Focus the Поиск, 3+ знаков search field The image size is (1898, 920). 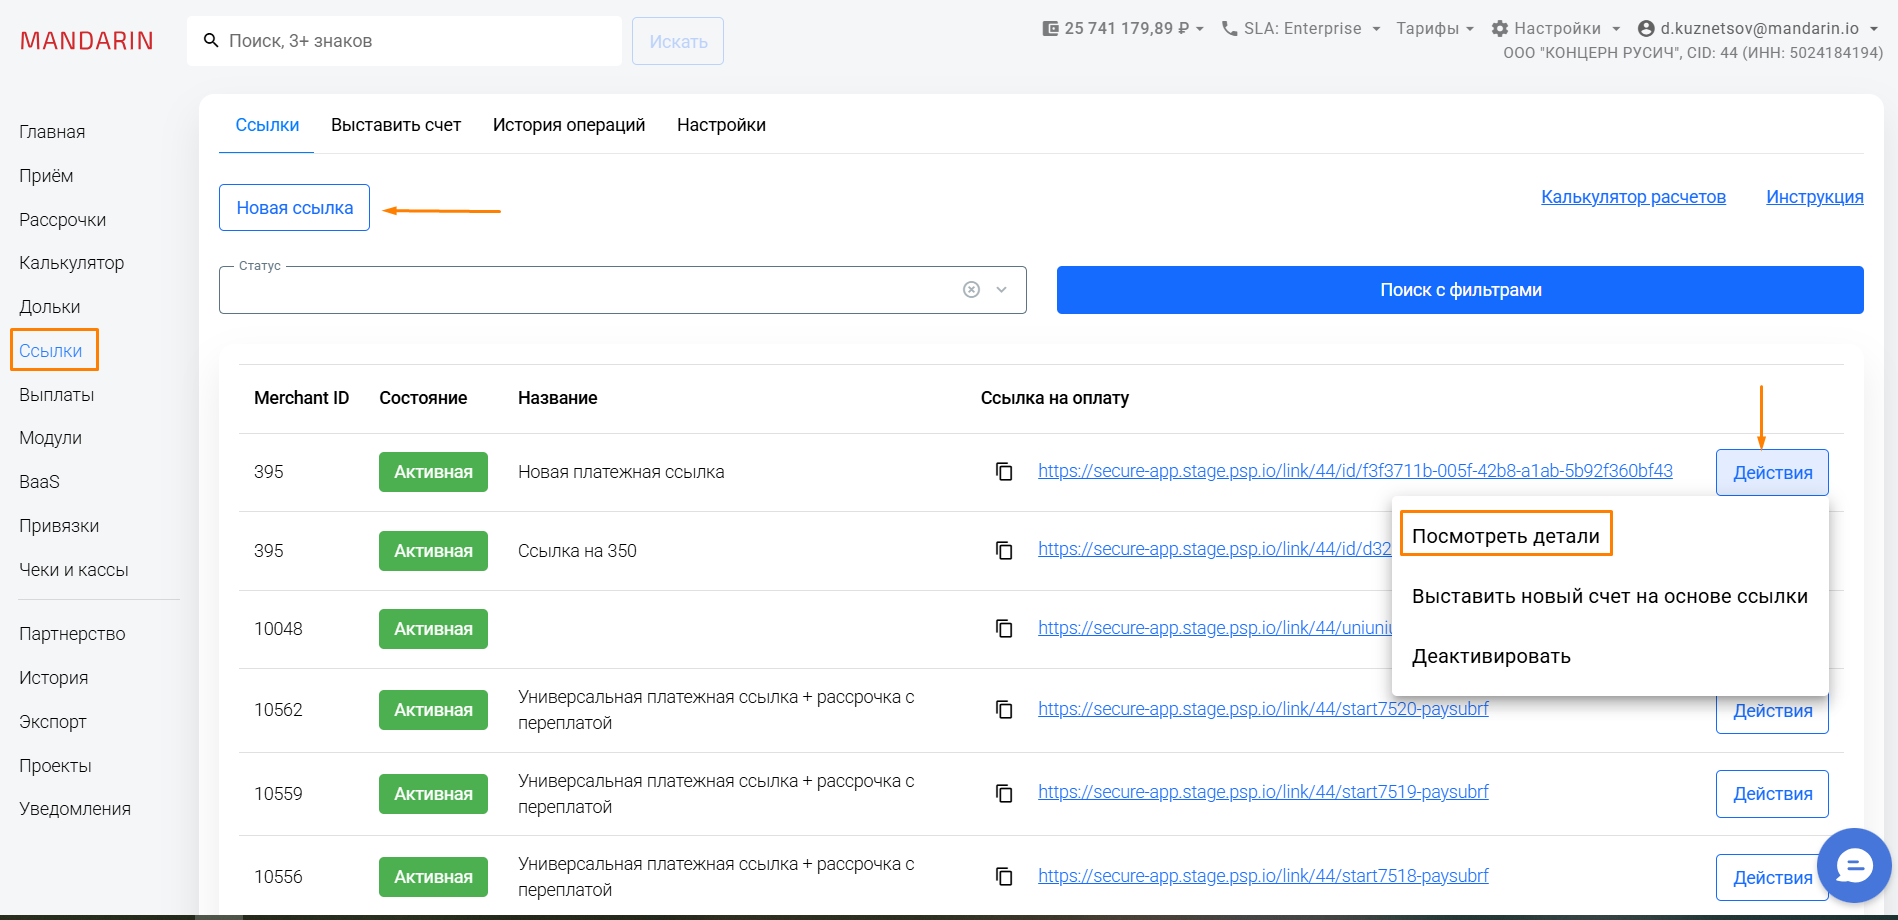(404, 41)
